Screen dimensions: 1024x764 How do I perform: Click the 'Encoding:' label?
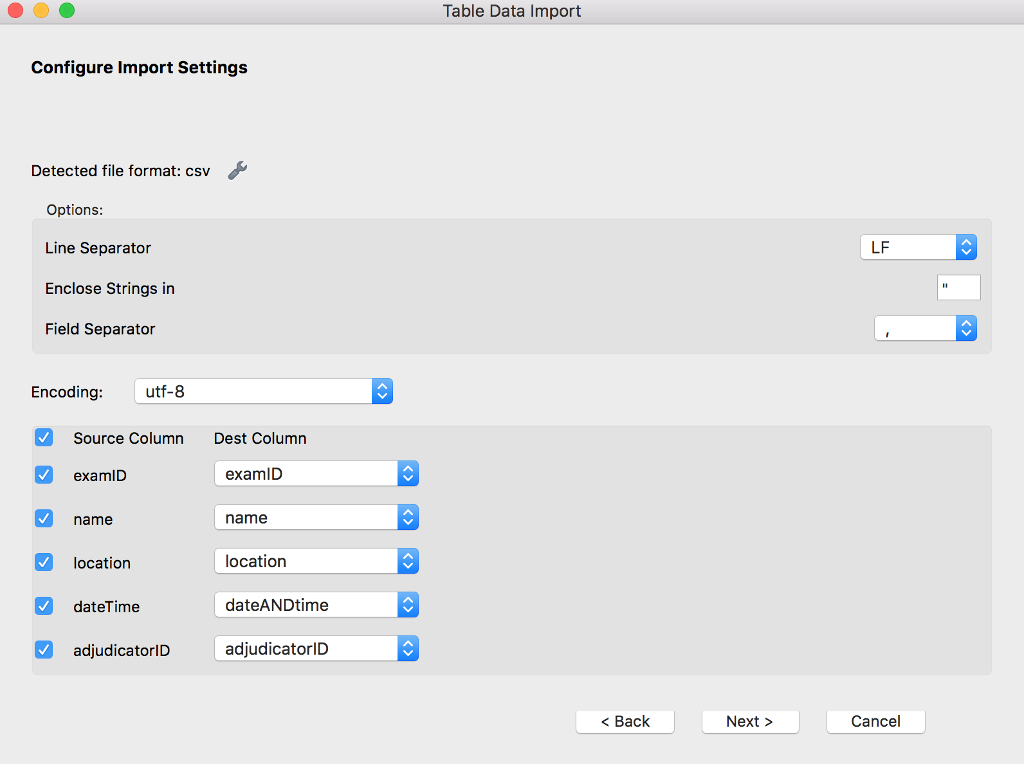coord(67,392)
